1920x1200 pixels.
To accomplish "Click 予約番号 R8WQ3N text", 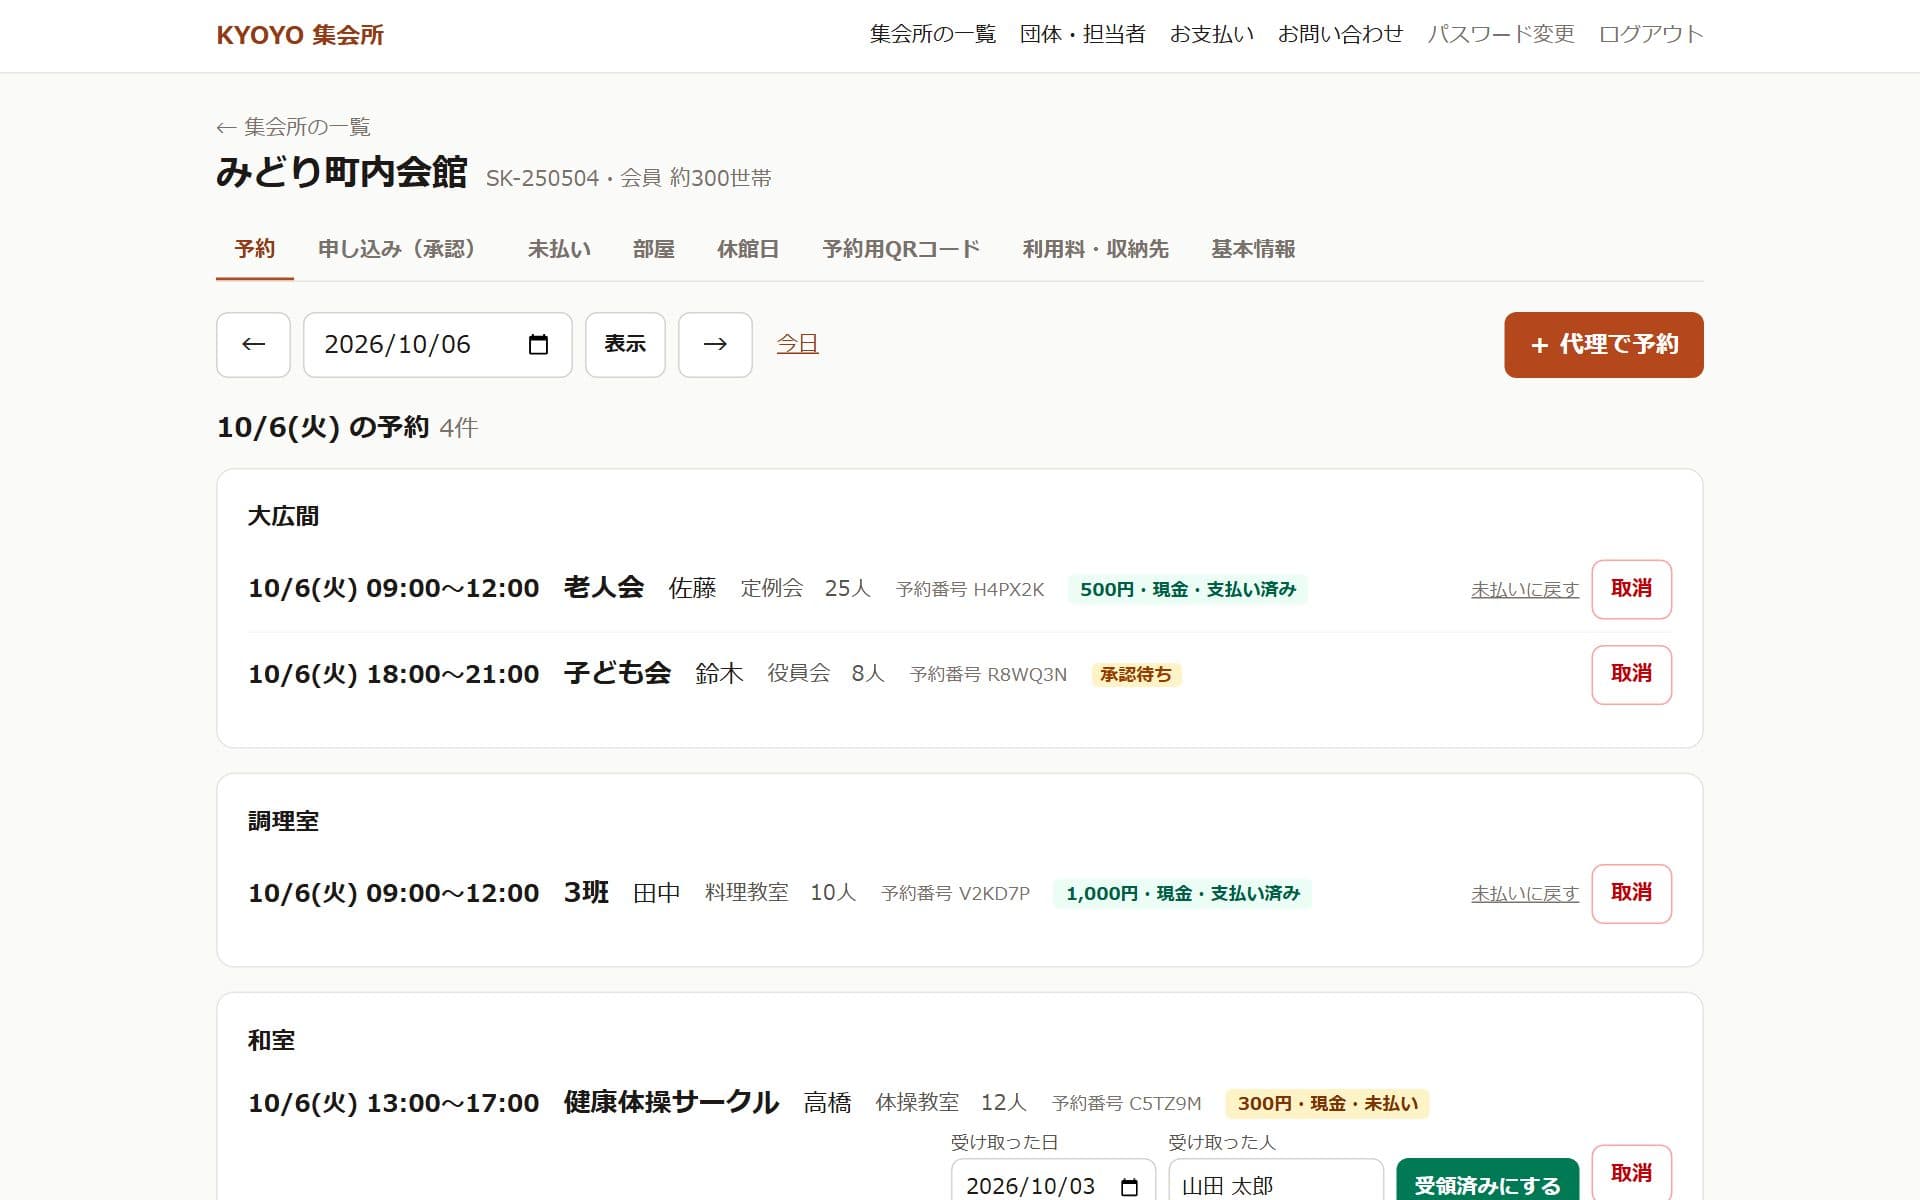I will tap(988, 675).
